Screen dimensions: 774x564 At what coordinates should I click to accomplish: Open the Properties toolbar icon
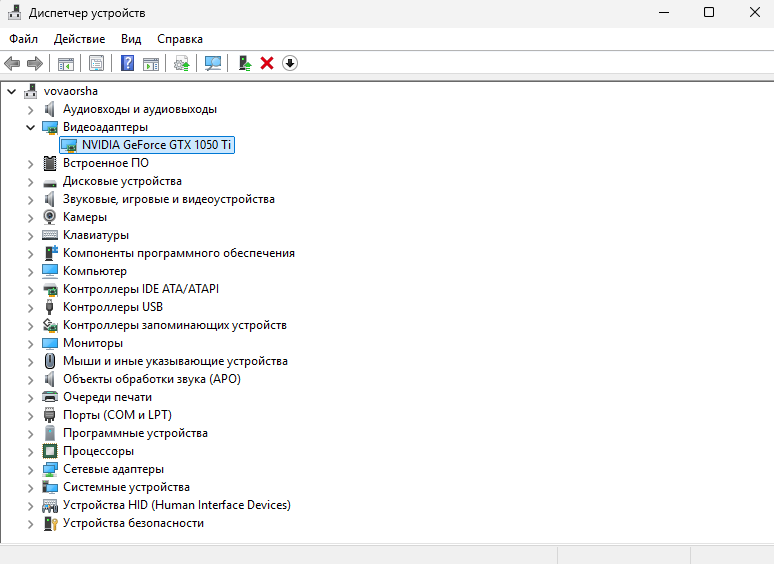point(96,63)
